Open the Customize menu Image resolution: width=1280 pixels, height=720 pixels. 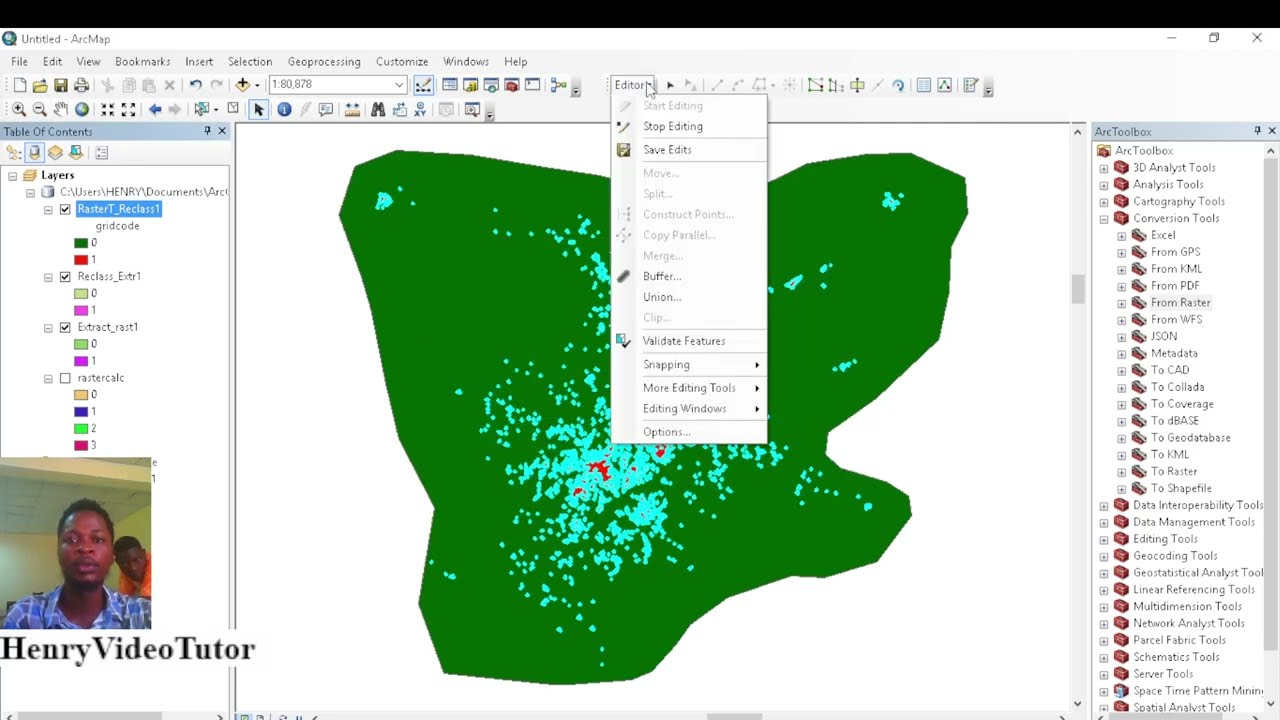[x=402, y=62]
